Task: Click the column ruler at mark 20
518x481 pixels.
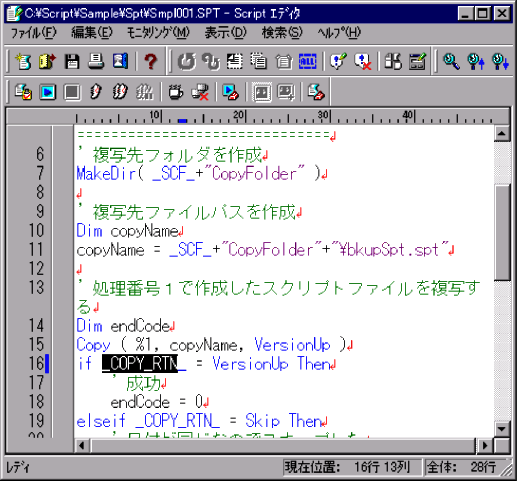Action: tap(239, 116)
